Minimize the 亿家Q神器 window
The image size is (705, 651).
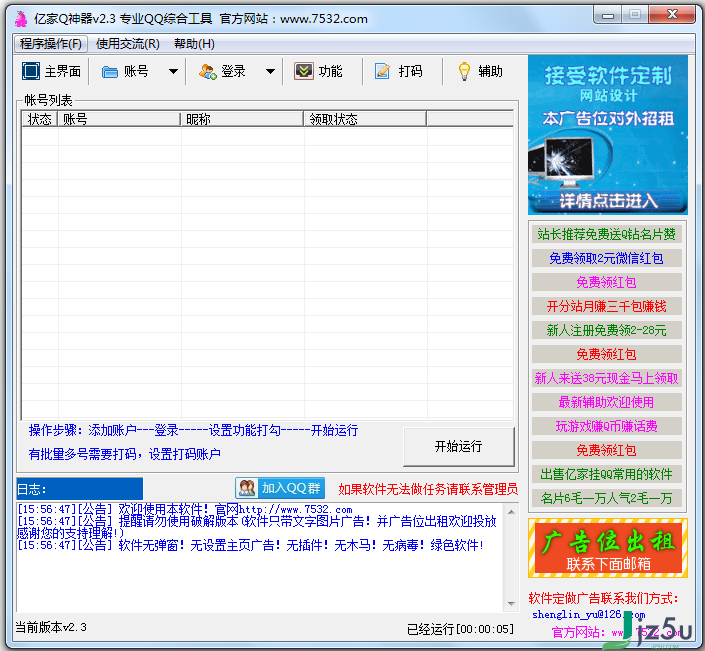pos(608,16)
